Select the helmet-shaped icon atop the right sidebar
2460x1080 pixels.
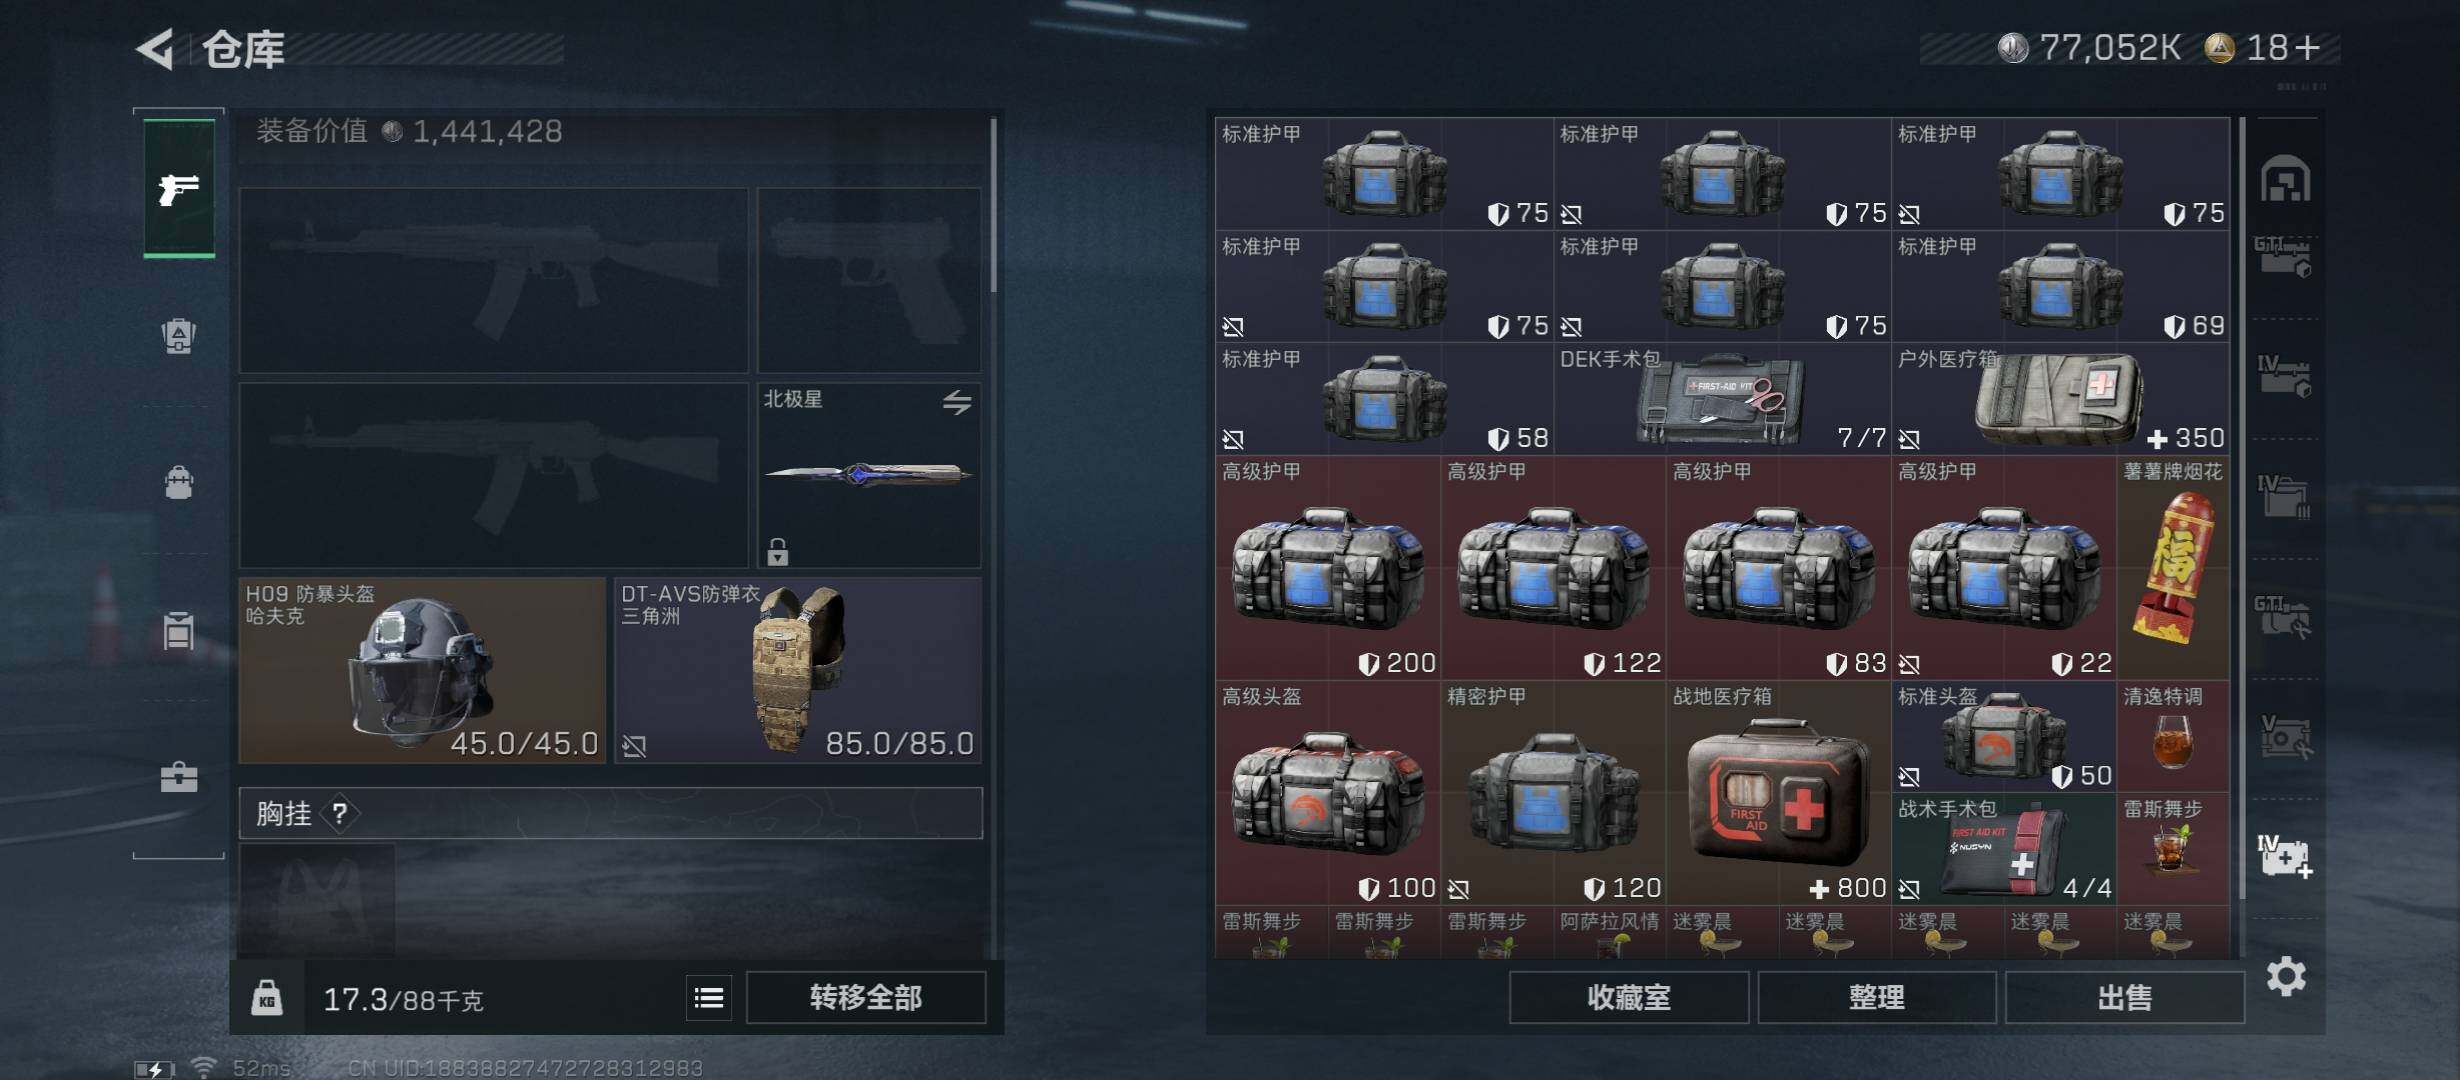pos(2285,179)
